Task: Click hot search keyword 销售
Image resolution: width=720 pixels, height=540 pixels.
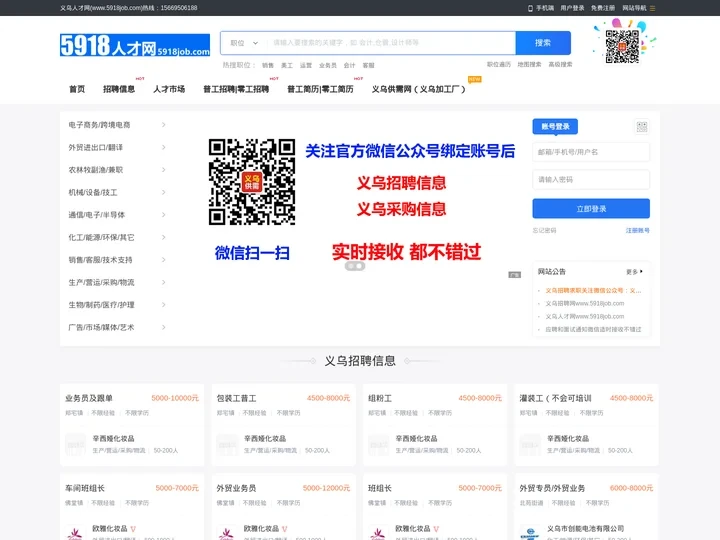Action: (268, 65)
